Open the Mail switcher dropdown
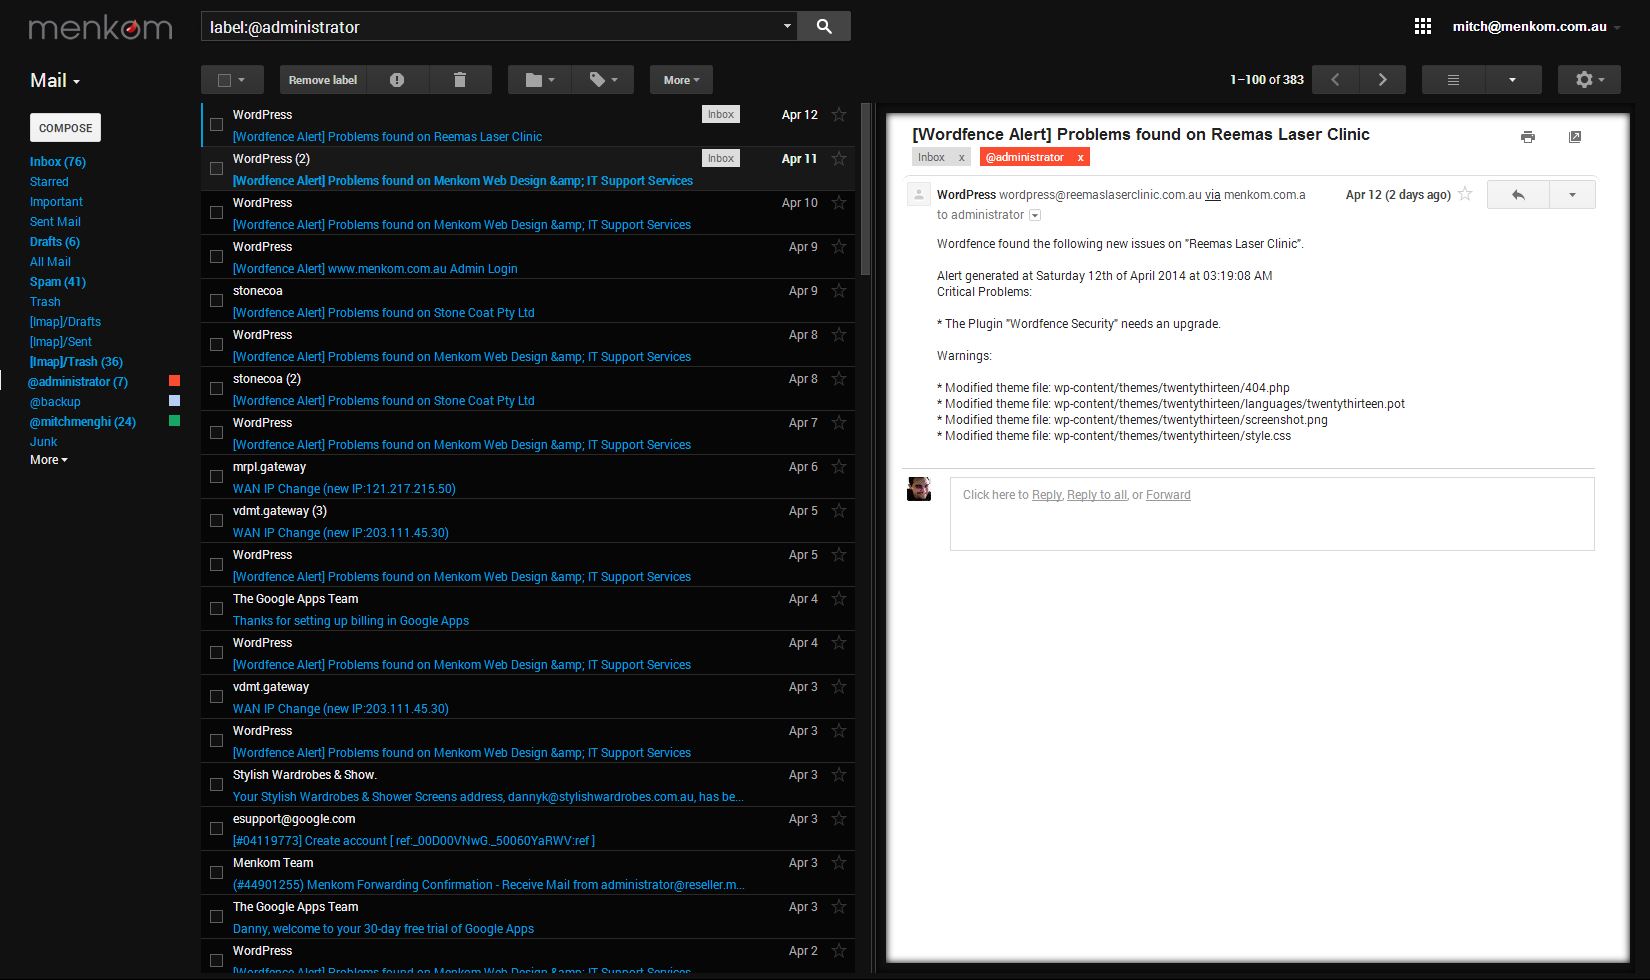 [x=55, y=81]
